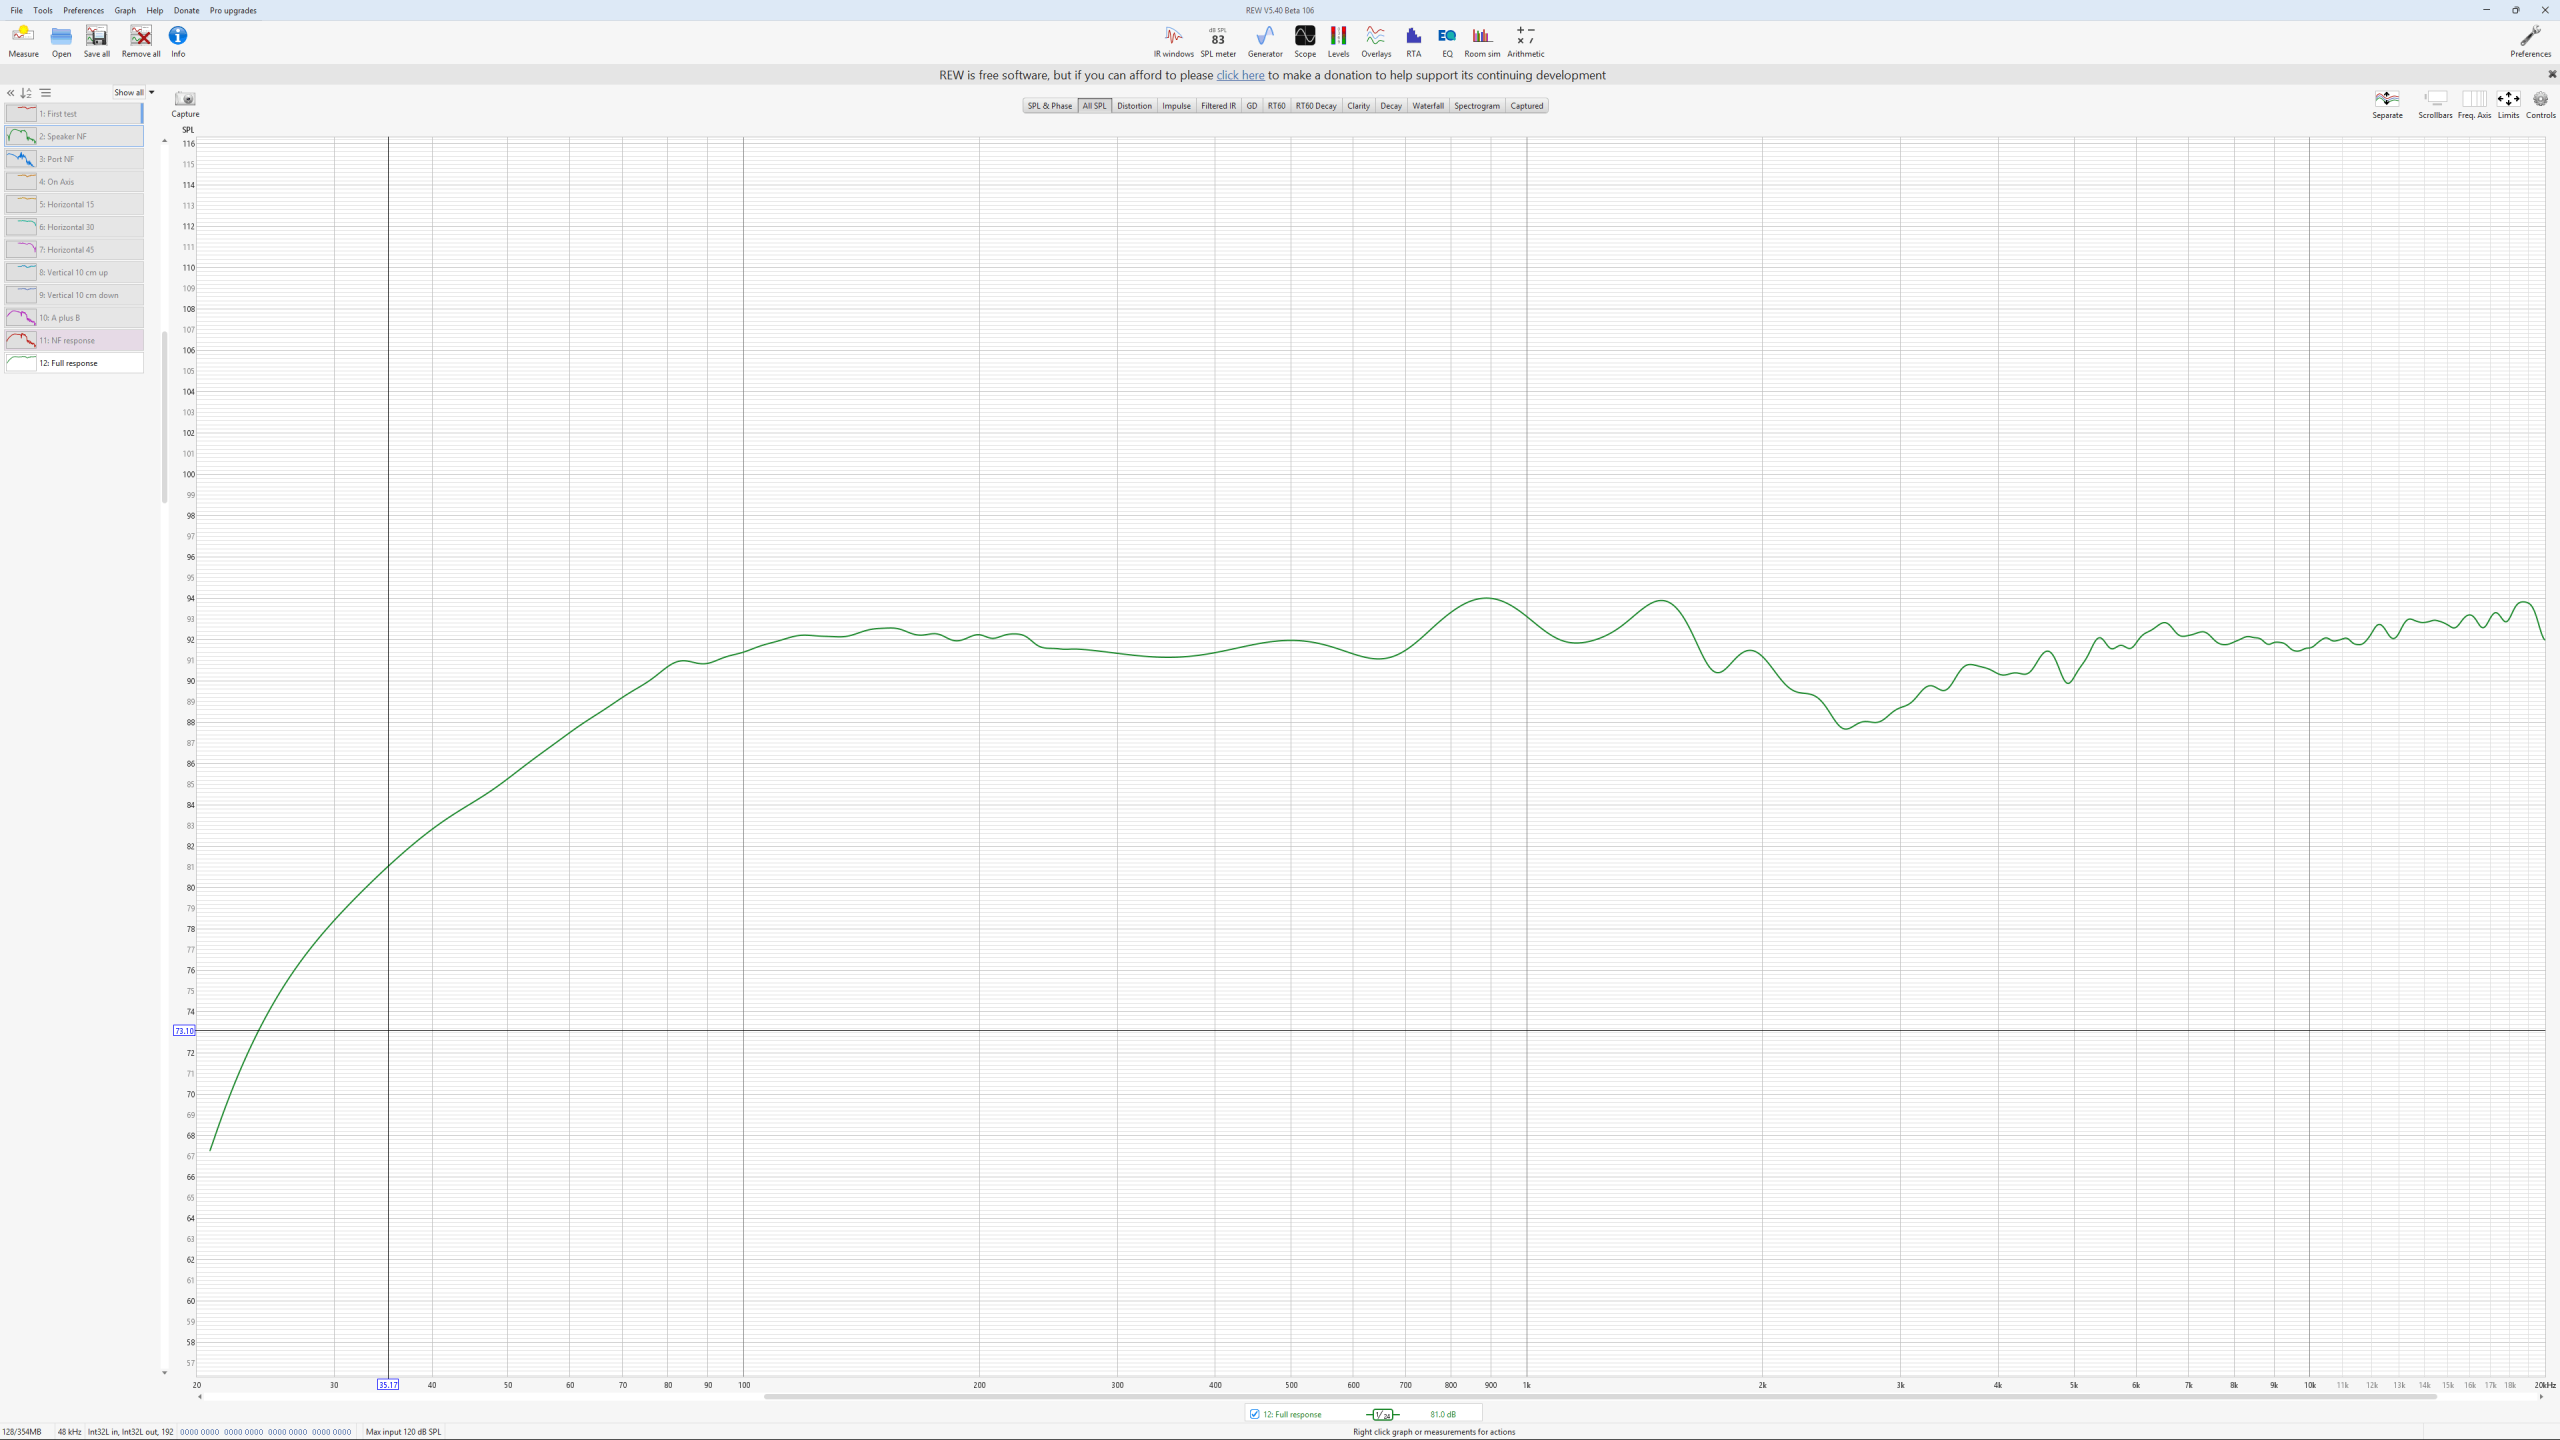The width and height of the screenshot is (2560, 1440).
Task: Switch to the SPL & Phase tab
Action: [x=1049, y=106]
